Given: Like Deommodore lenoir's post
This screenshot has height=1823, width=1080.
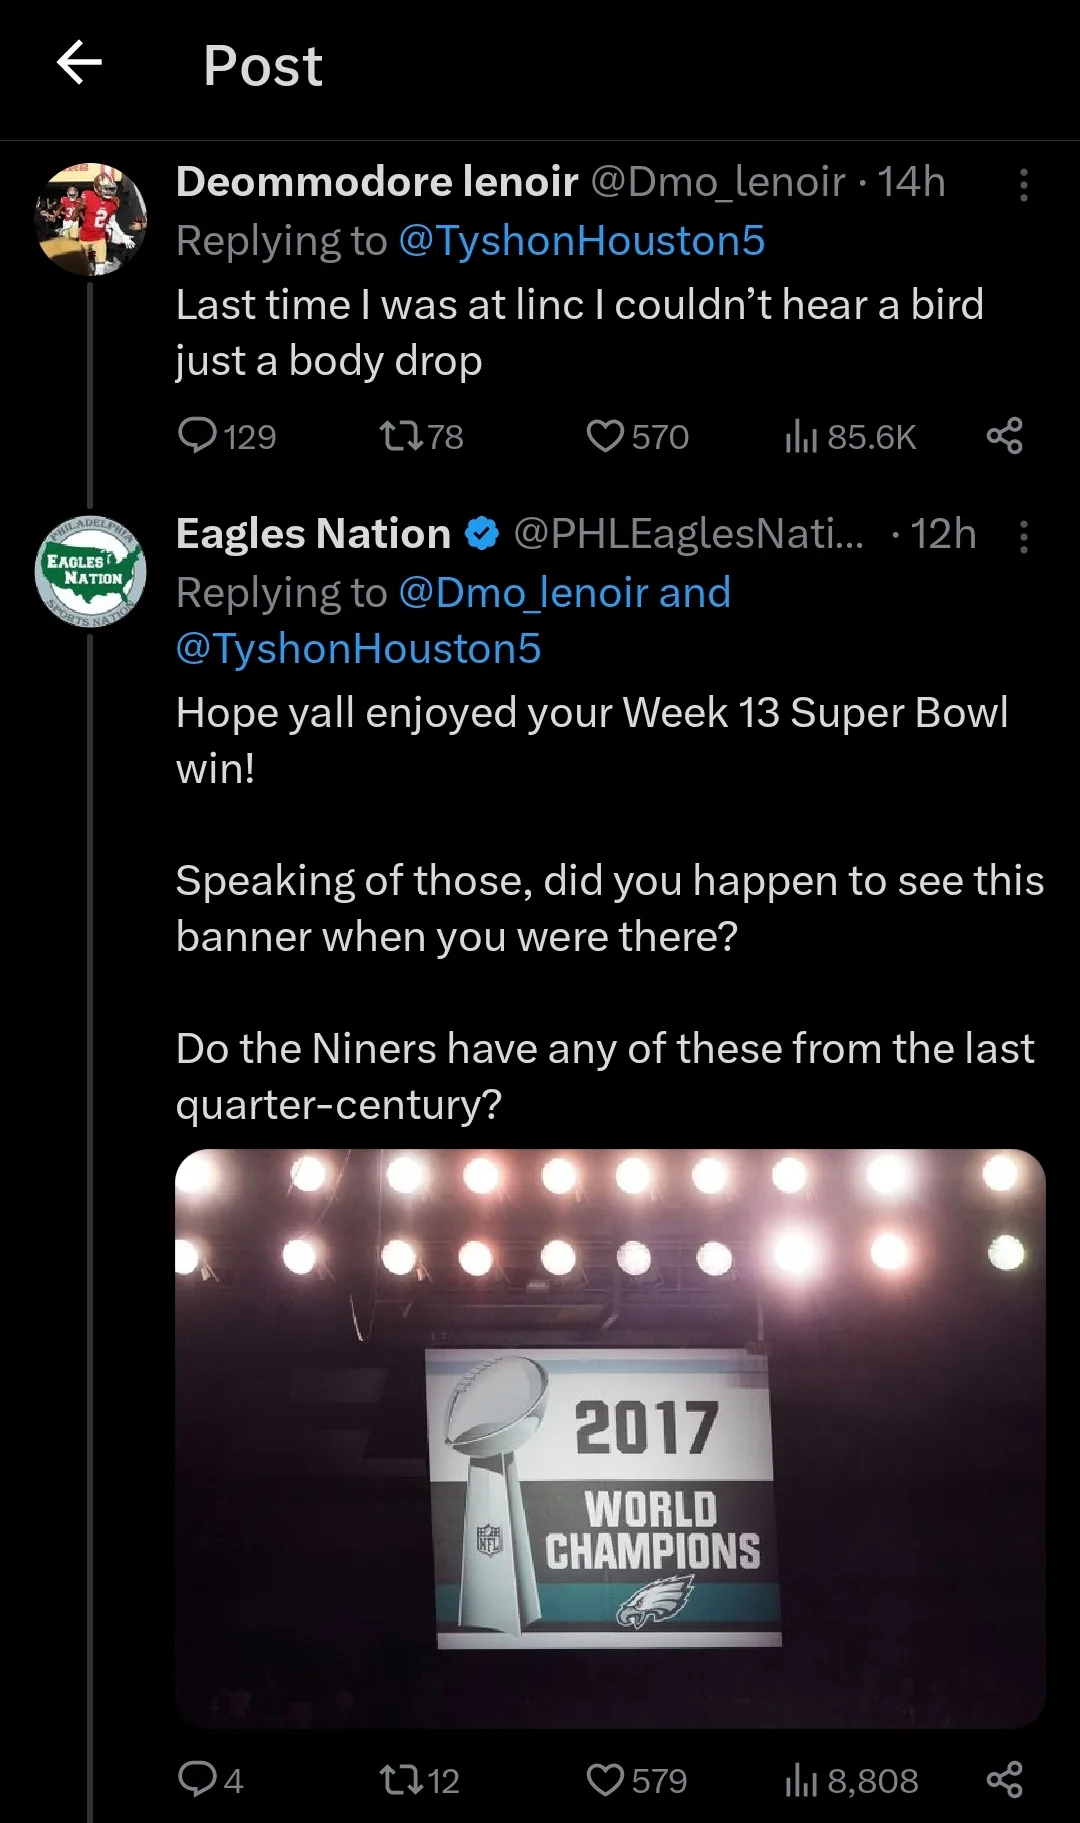Looking at the screenshot, I should (605, 436).
